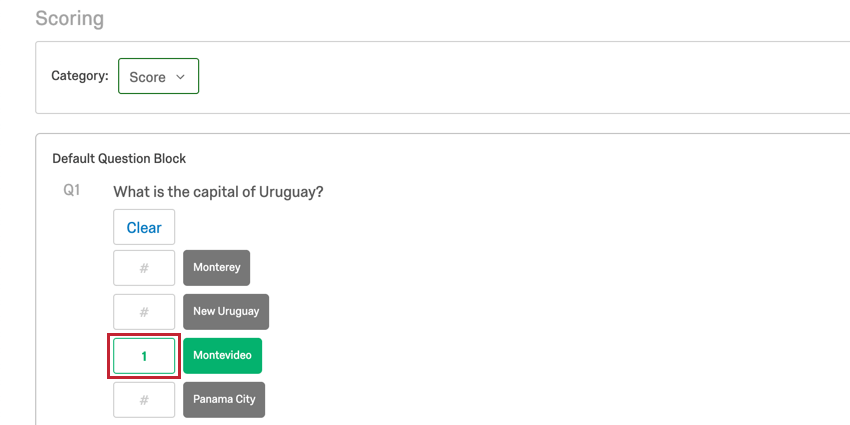Click the Panama City score input

tap(144, 400)
